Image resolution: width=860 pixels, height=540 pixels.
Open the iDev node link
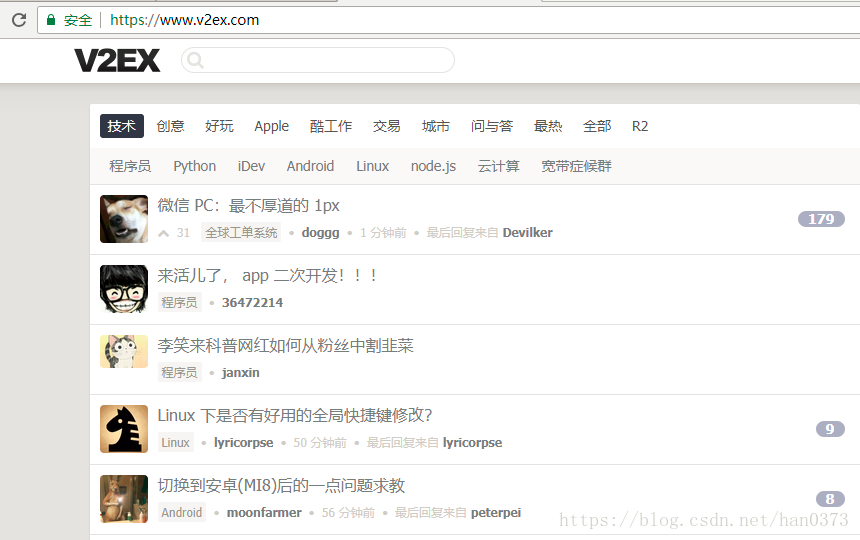(x=251, y=166)
